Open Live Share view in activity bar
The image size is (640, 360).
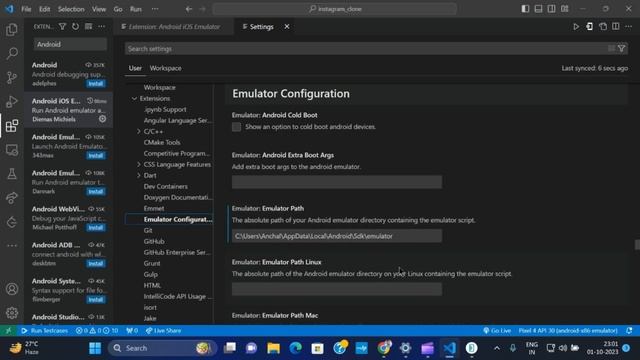12,198
